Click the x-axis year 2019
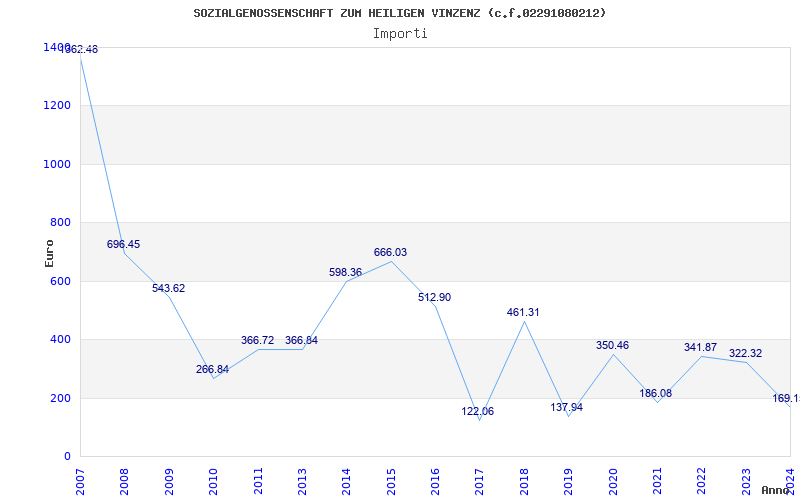The height and width of the screenshot is (500, 800). 569,482
